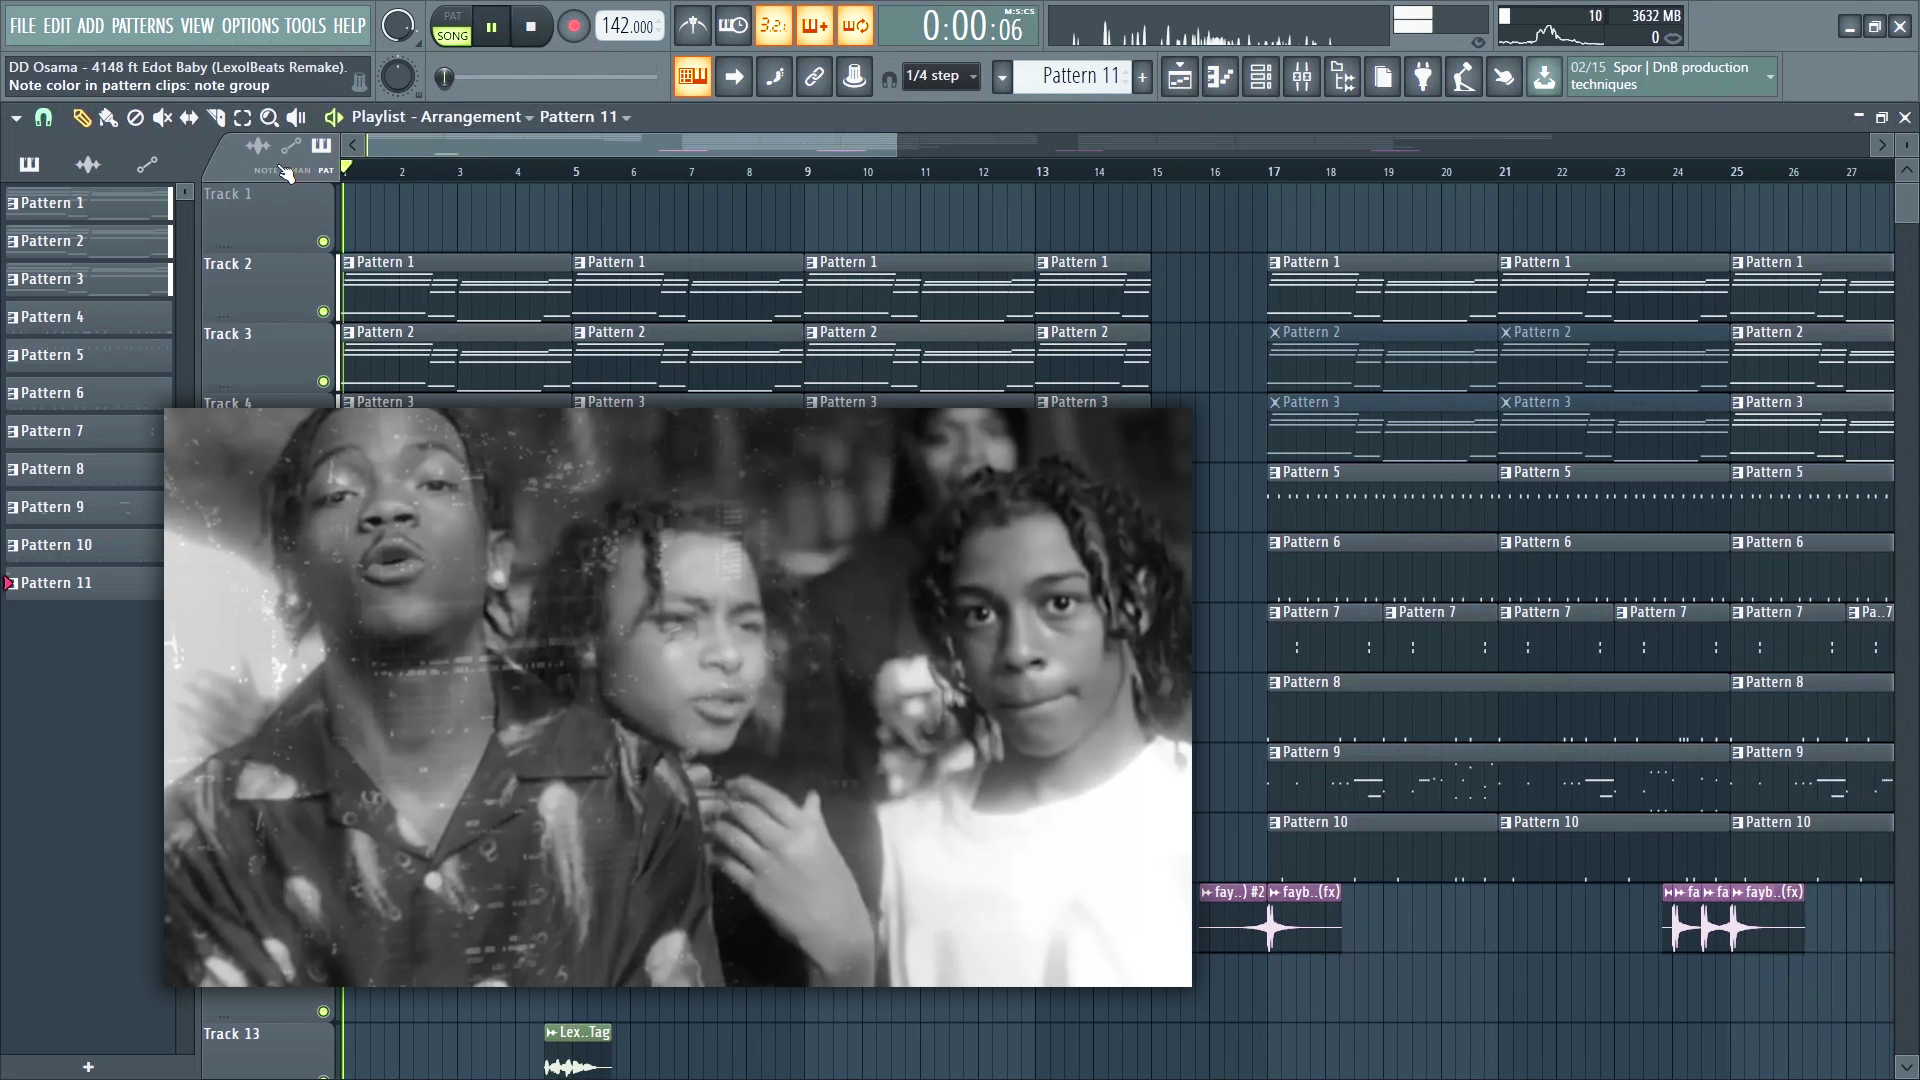
Task: Open the OPTIONS menu
Action: (252, 25)
